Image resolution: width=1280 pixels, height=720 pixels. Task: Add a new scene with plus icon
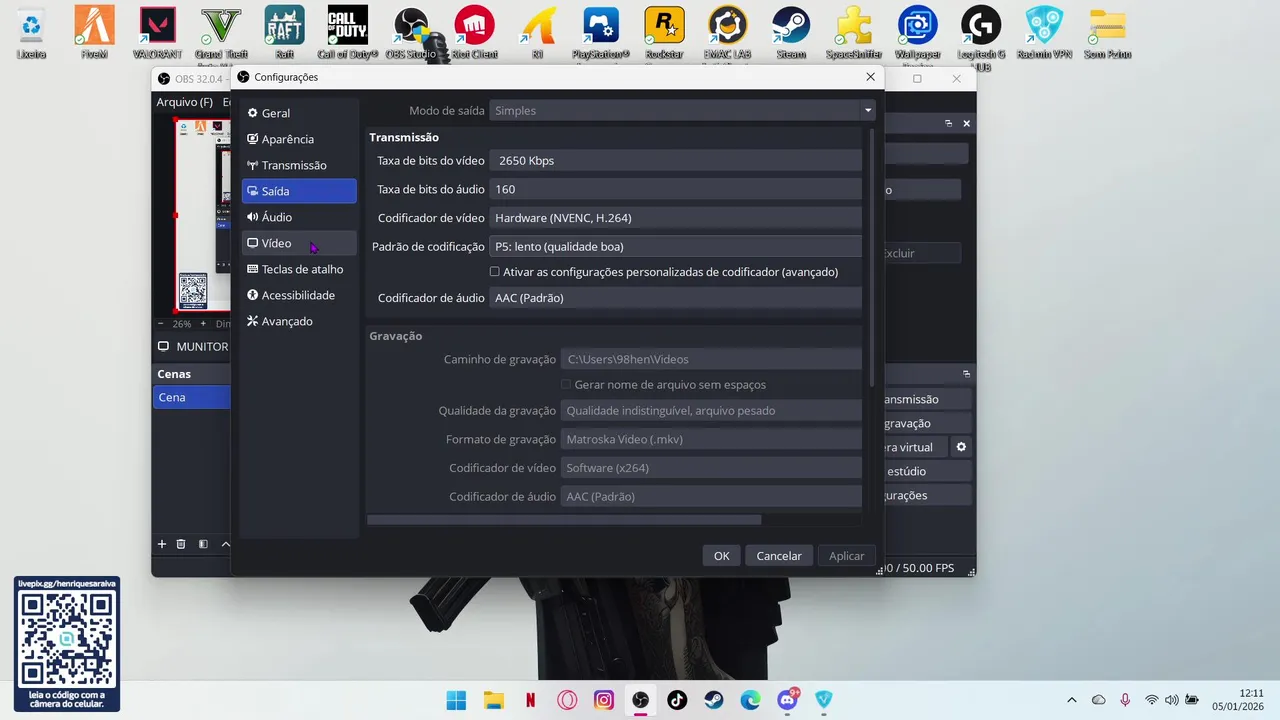point(162,544)
